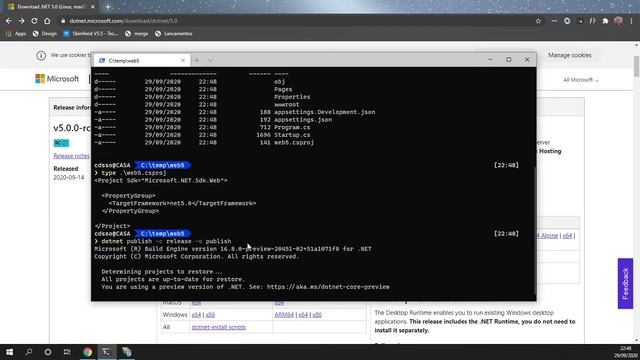Viewport: 640px width, 360px height.
Task: Open the Apps bookmarks shortcut
Action: tap(16, 34)
